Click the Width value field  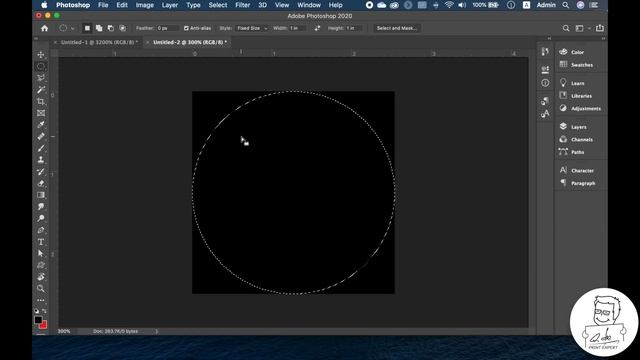[x=297, y=28]
